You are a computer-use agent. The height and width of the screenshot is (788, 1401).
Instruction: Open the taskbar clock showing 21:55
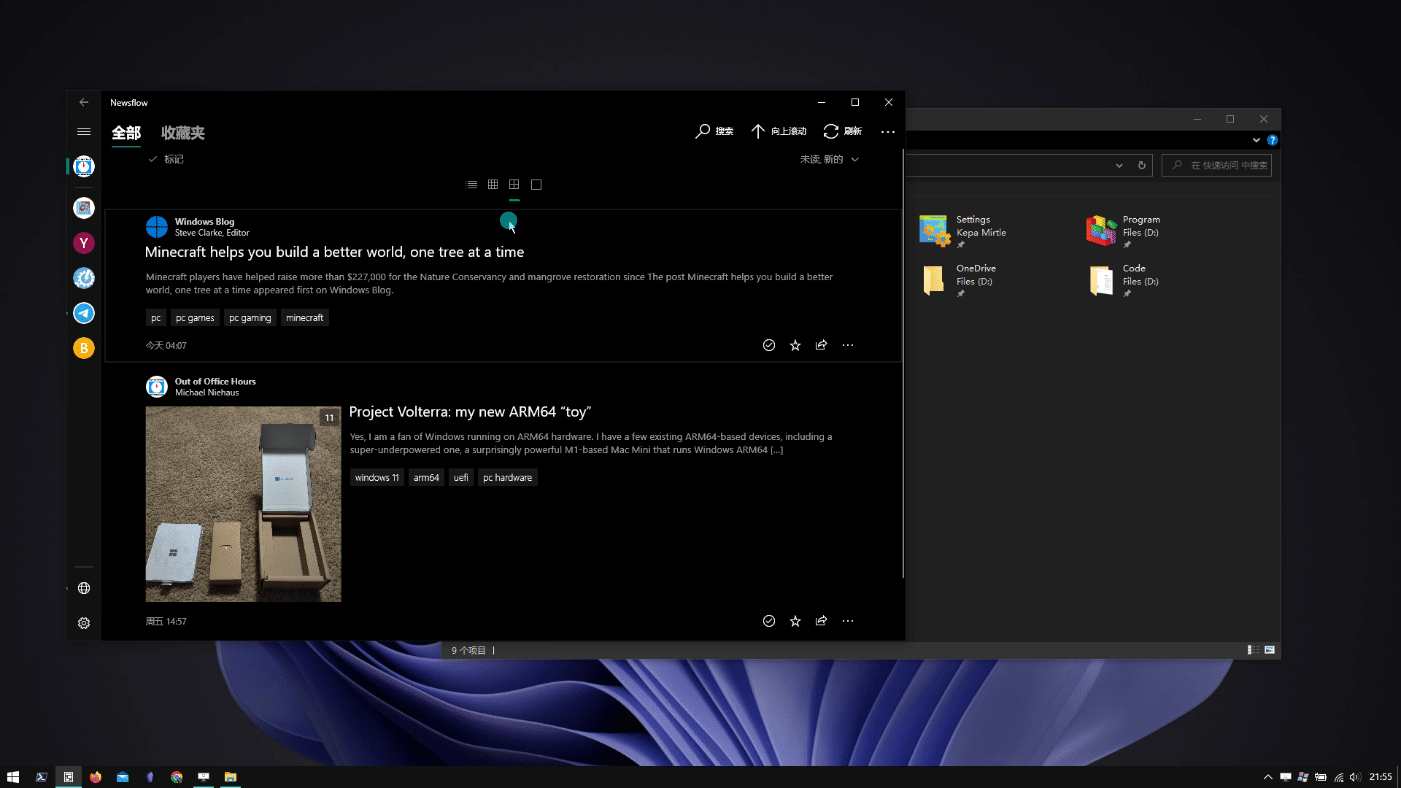pos(1380,777)
